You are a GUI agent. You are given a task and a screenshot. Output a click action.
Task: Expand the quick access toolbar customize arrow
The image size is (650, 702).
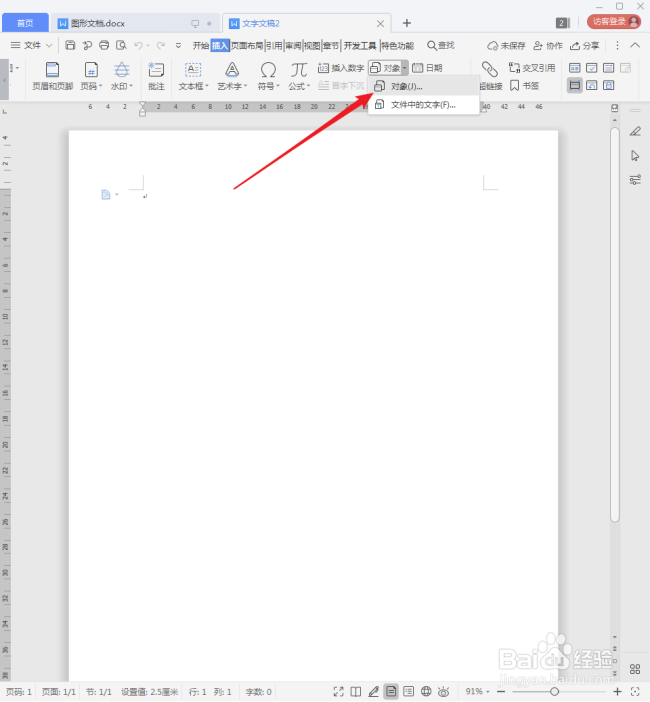click(x=178, y=45)
